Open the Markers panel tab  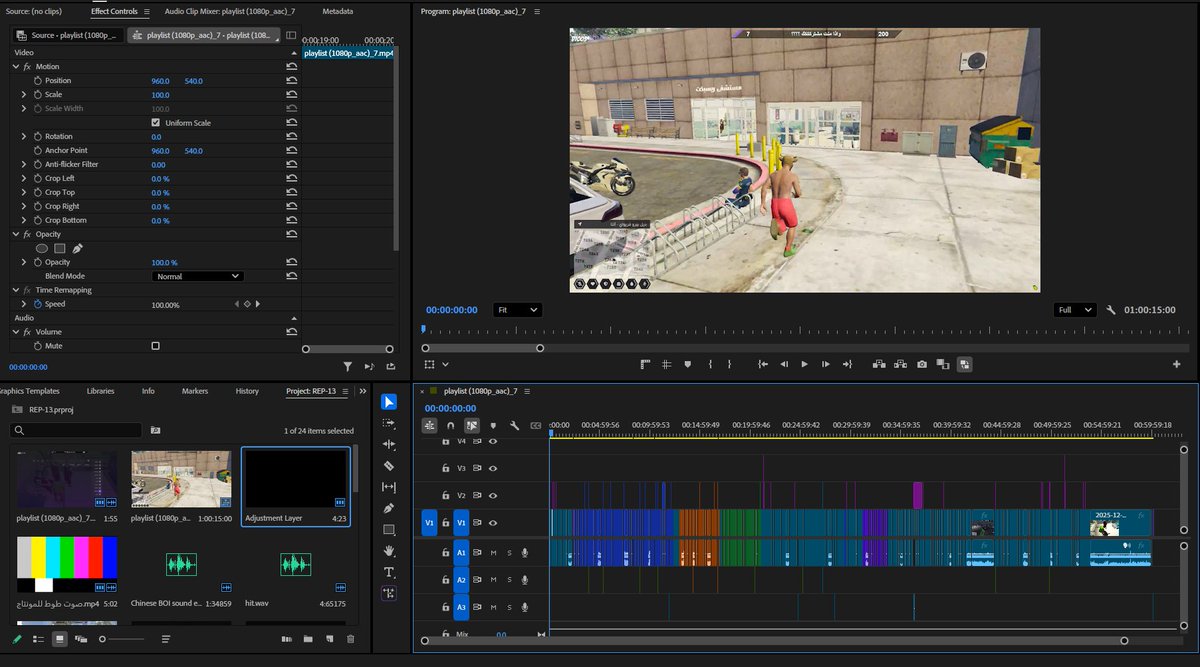pyautogui.click(x=195, y=391)
